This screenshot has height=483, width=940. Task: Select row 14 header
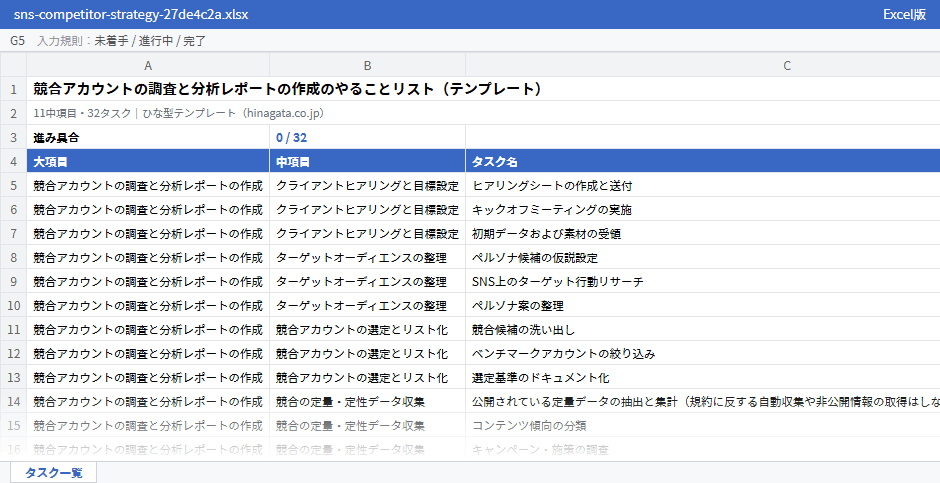13,401
